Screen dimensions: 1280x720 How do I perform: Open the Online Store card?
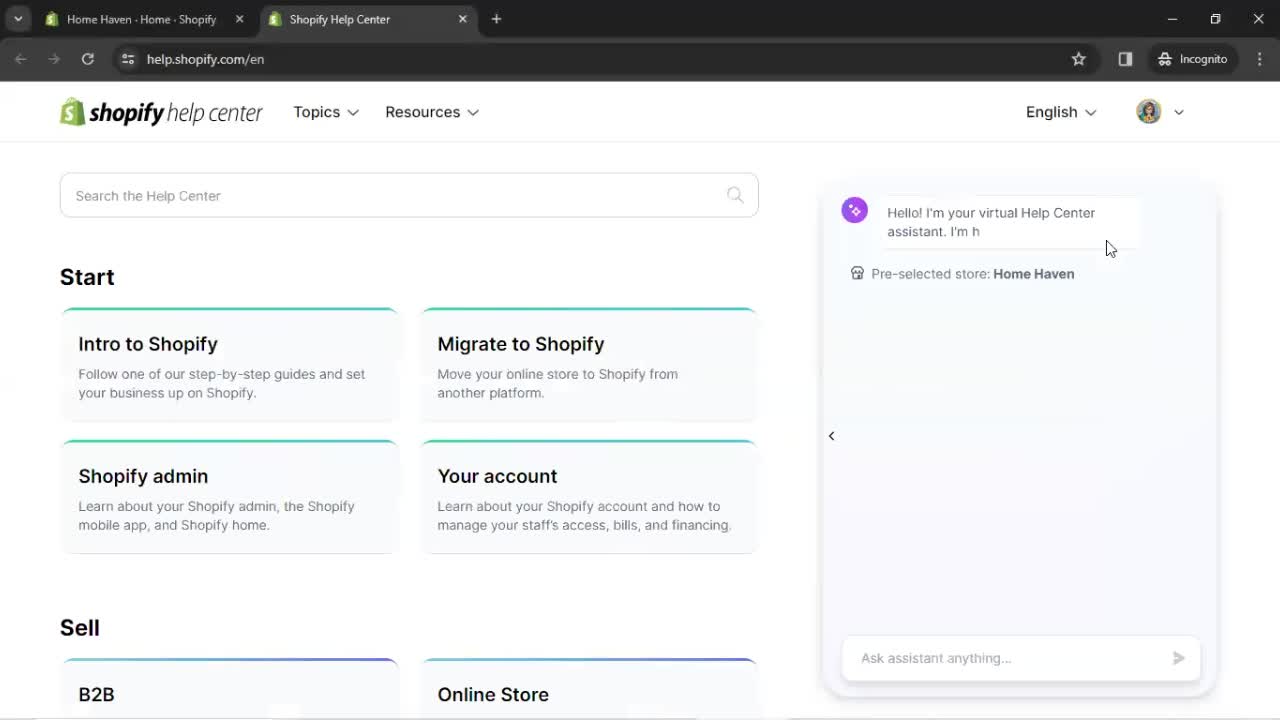(589, 688)
